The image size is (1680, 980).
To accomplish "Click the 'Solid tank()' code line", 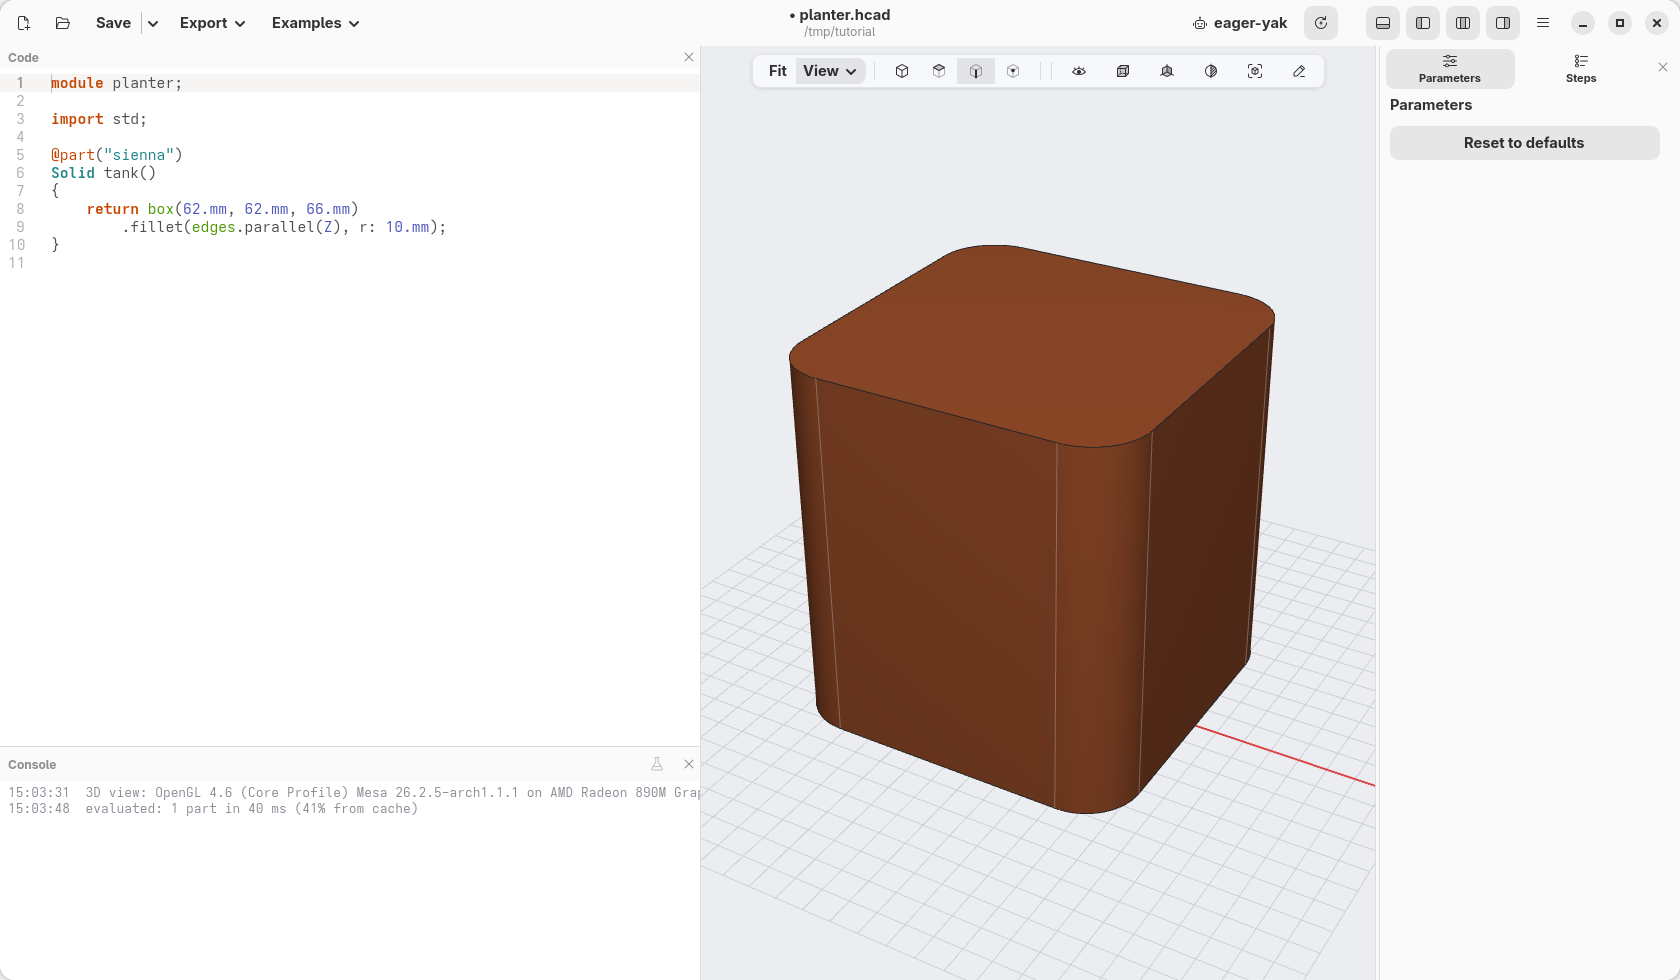I will pyautogui.click(x=104, y=173).
